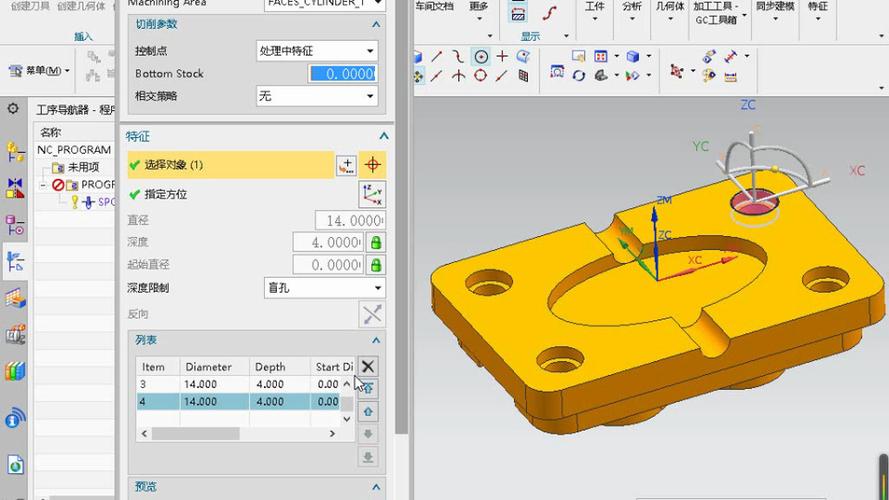Select list row with Item 3
Screen dimensions: 889x500
(x=239, y=384)
